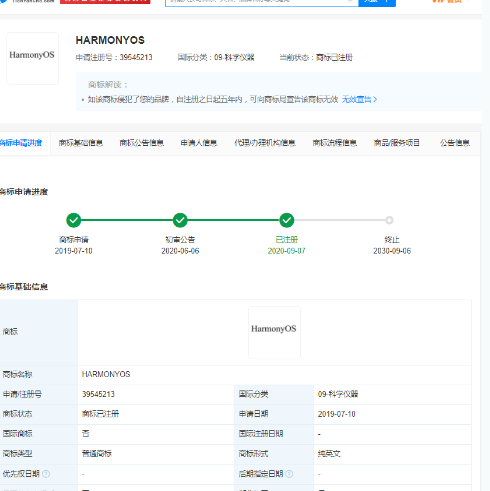The width and height of the screenshot is (490, 491).
Task: Click the 商标解读： label
Action: click(108, 85)
